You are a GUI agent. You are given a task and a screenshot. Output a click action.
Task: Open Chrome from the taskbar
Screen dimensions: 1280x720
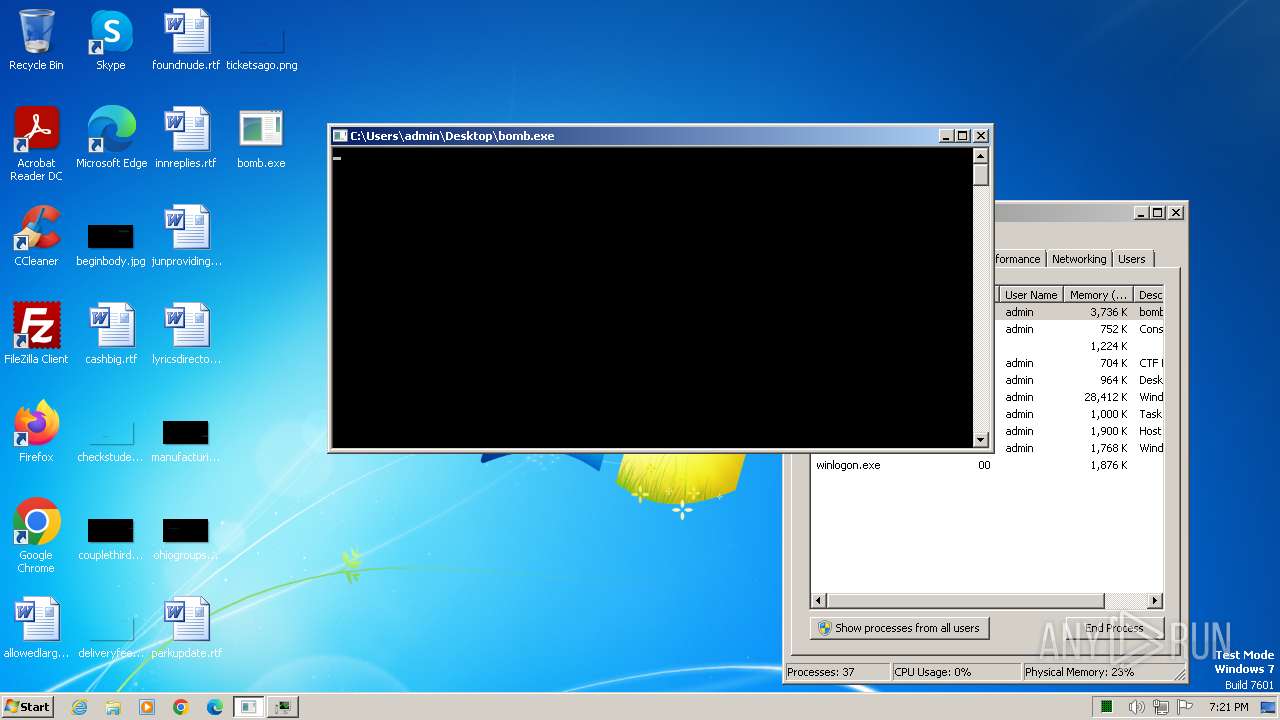181,707
